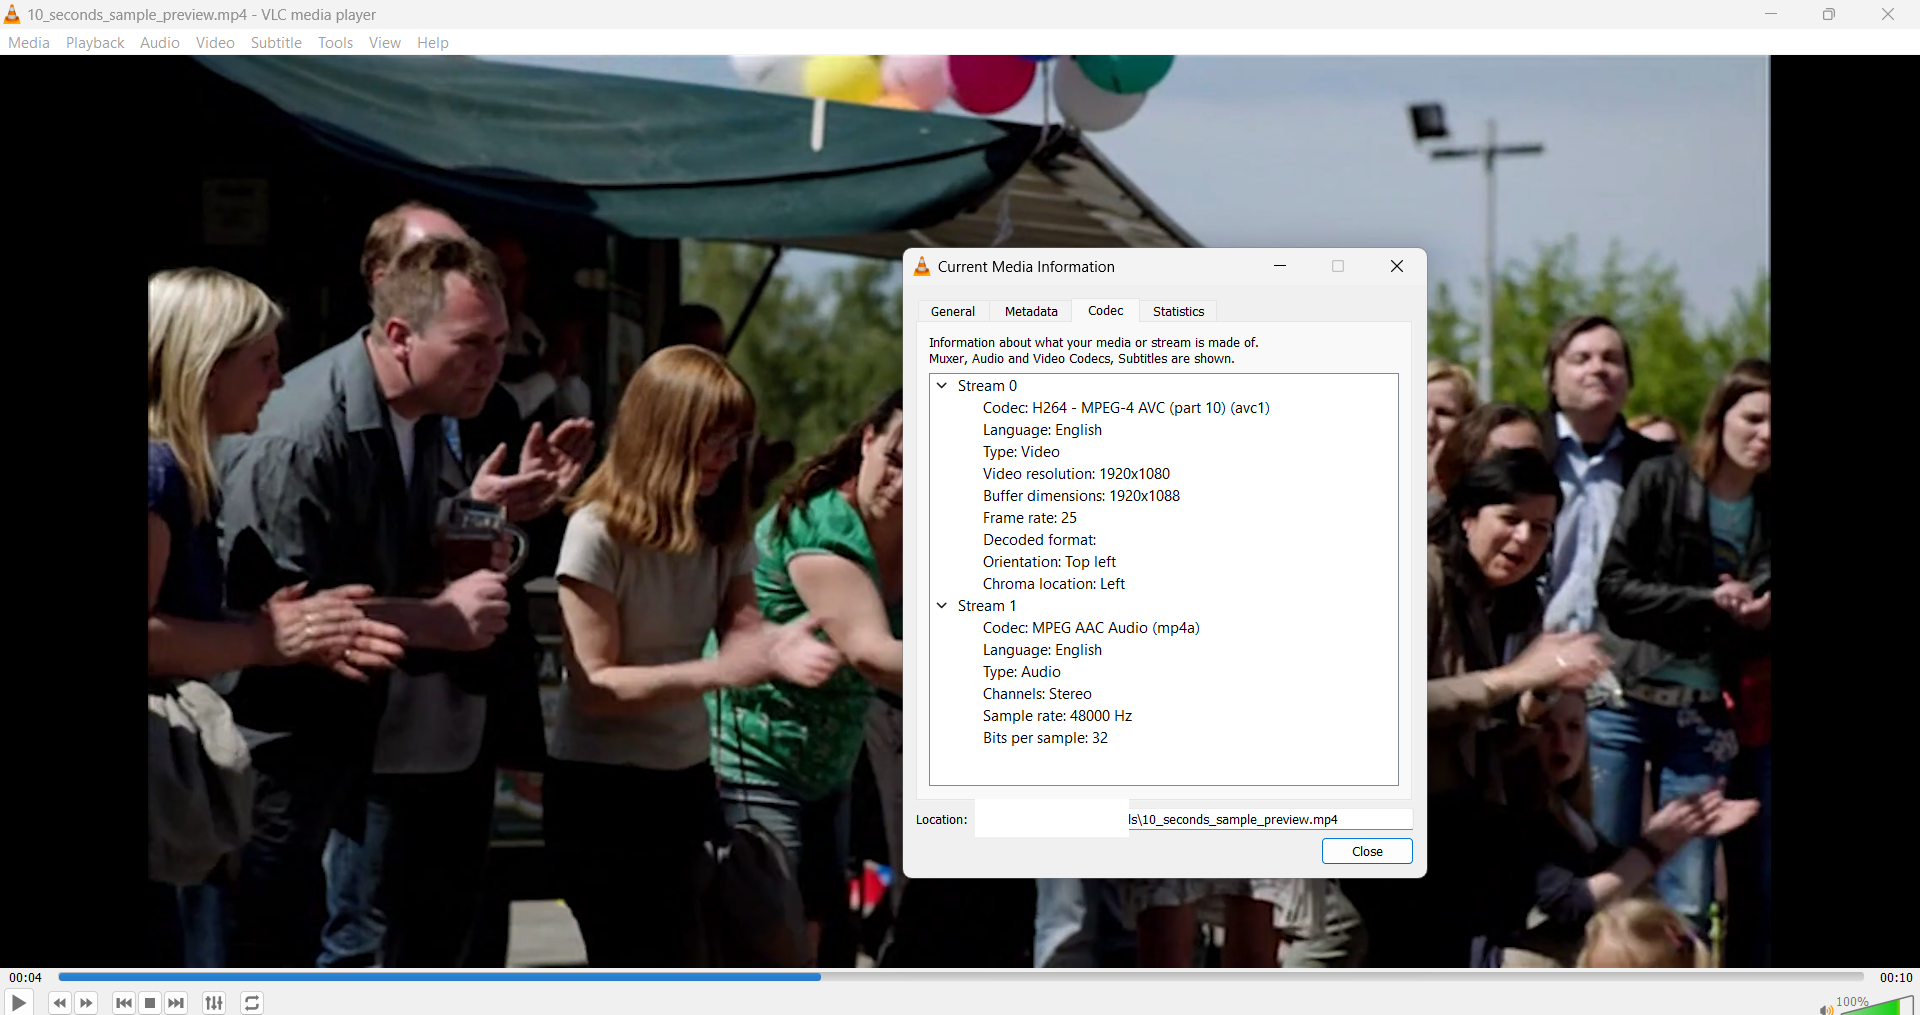
Task: Close the VLC media player window
Action: click(1888, 14)
